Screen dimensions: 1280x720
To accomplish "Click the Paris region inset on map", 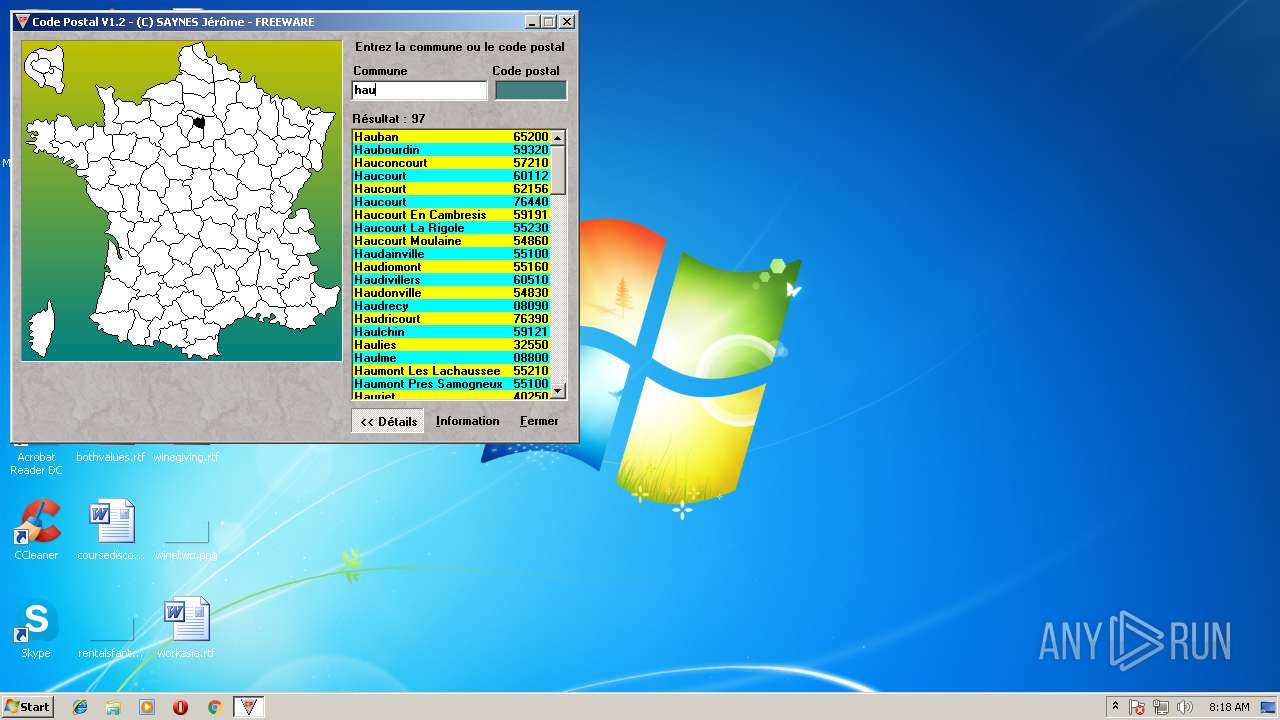I will [x=45, y=67].
